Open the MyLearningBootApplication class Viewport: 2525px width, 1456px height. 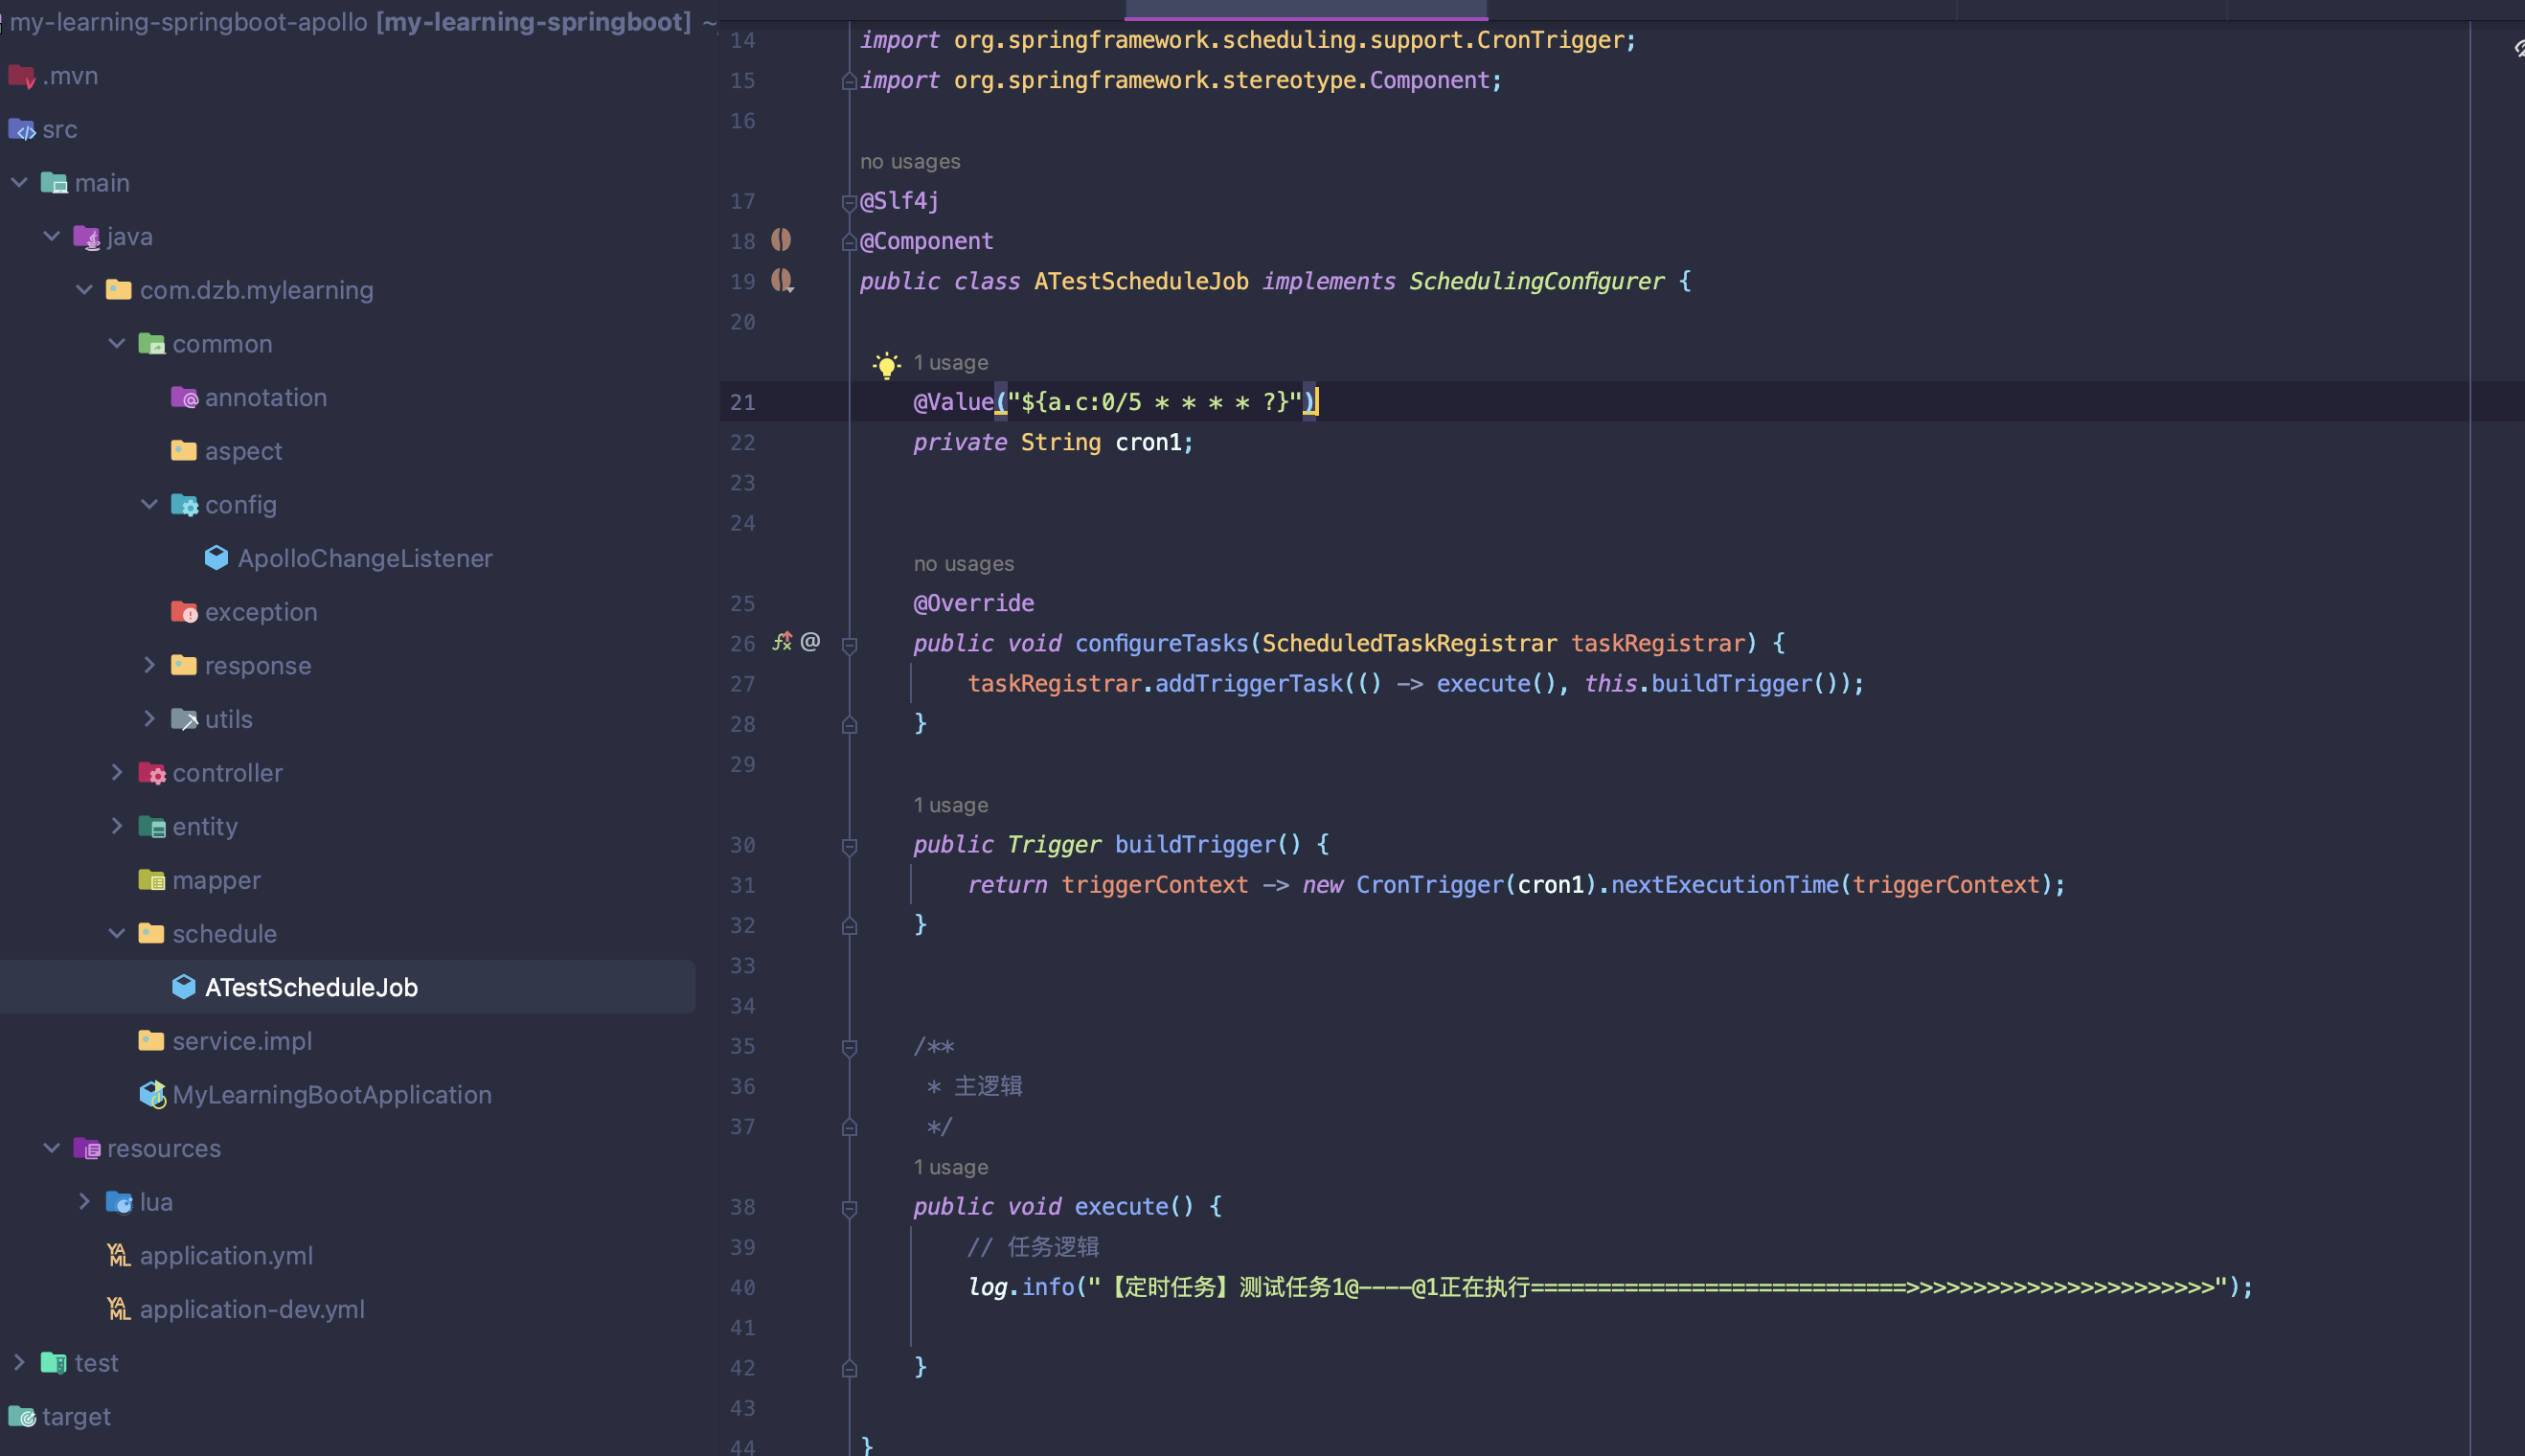click(331, 1094)
